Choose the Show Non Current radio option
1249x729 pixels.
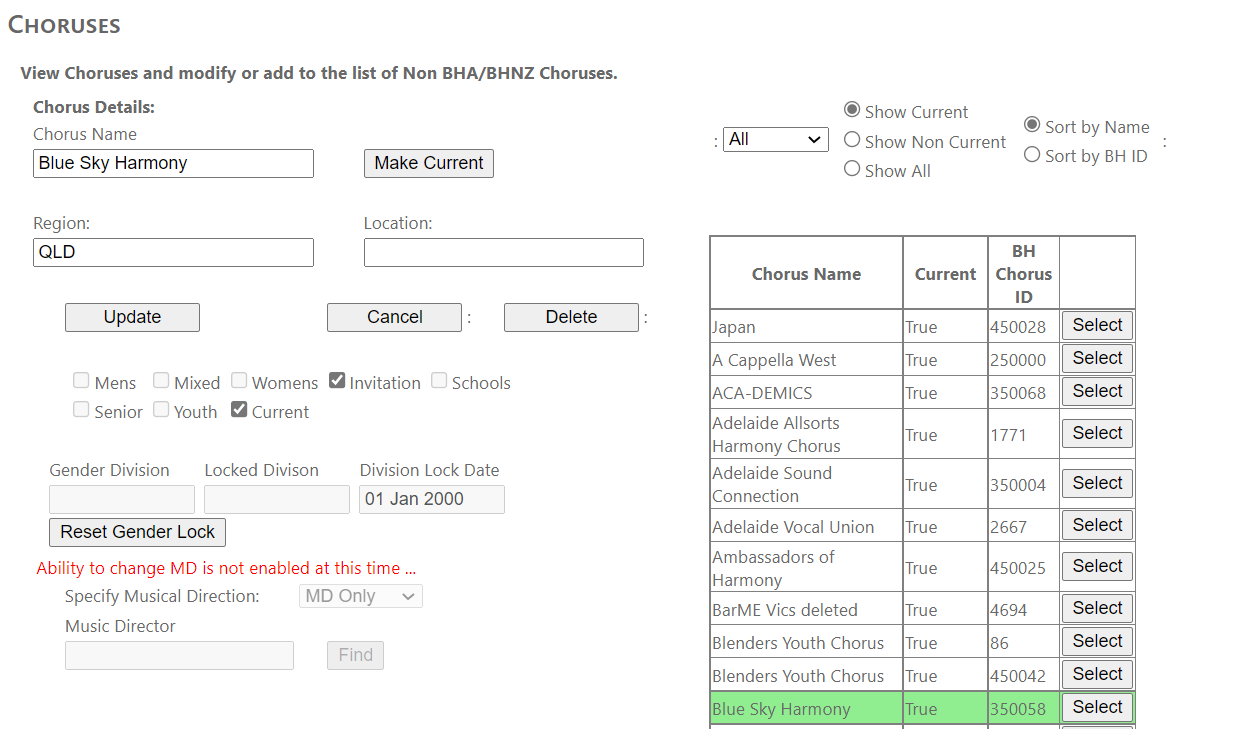point(852,141)
